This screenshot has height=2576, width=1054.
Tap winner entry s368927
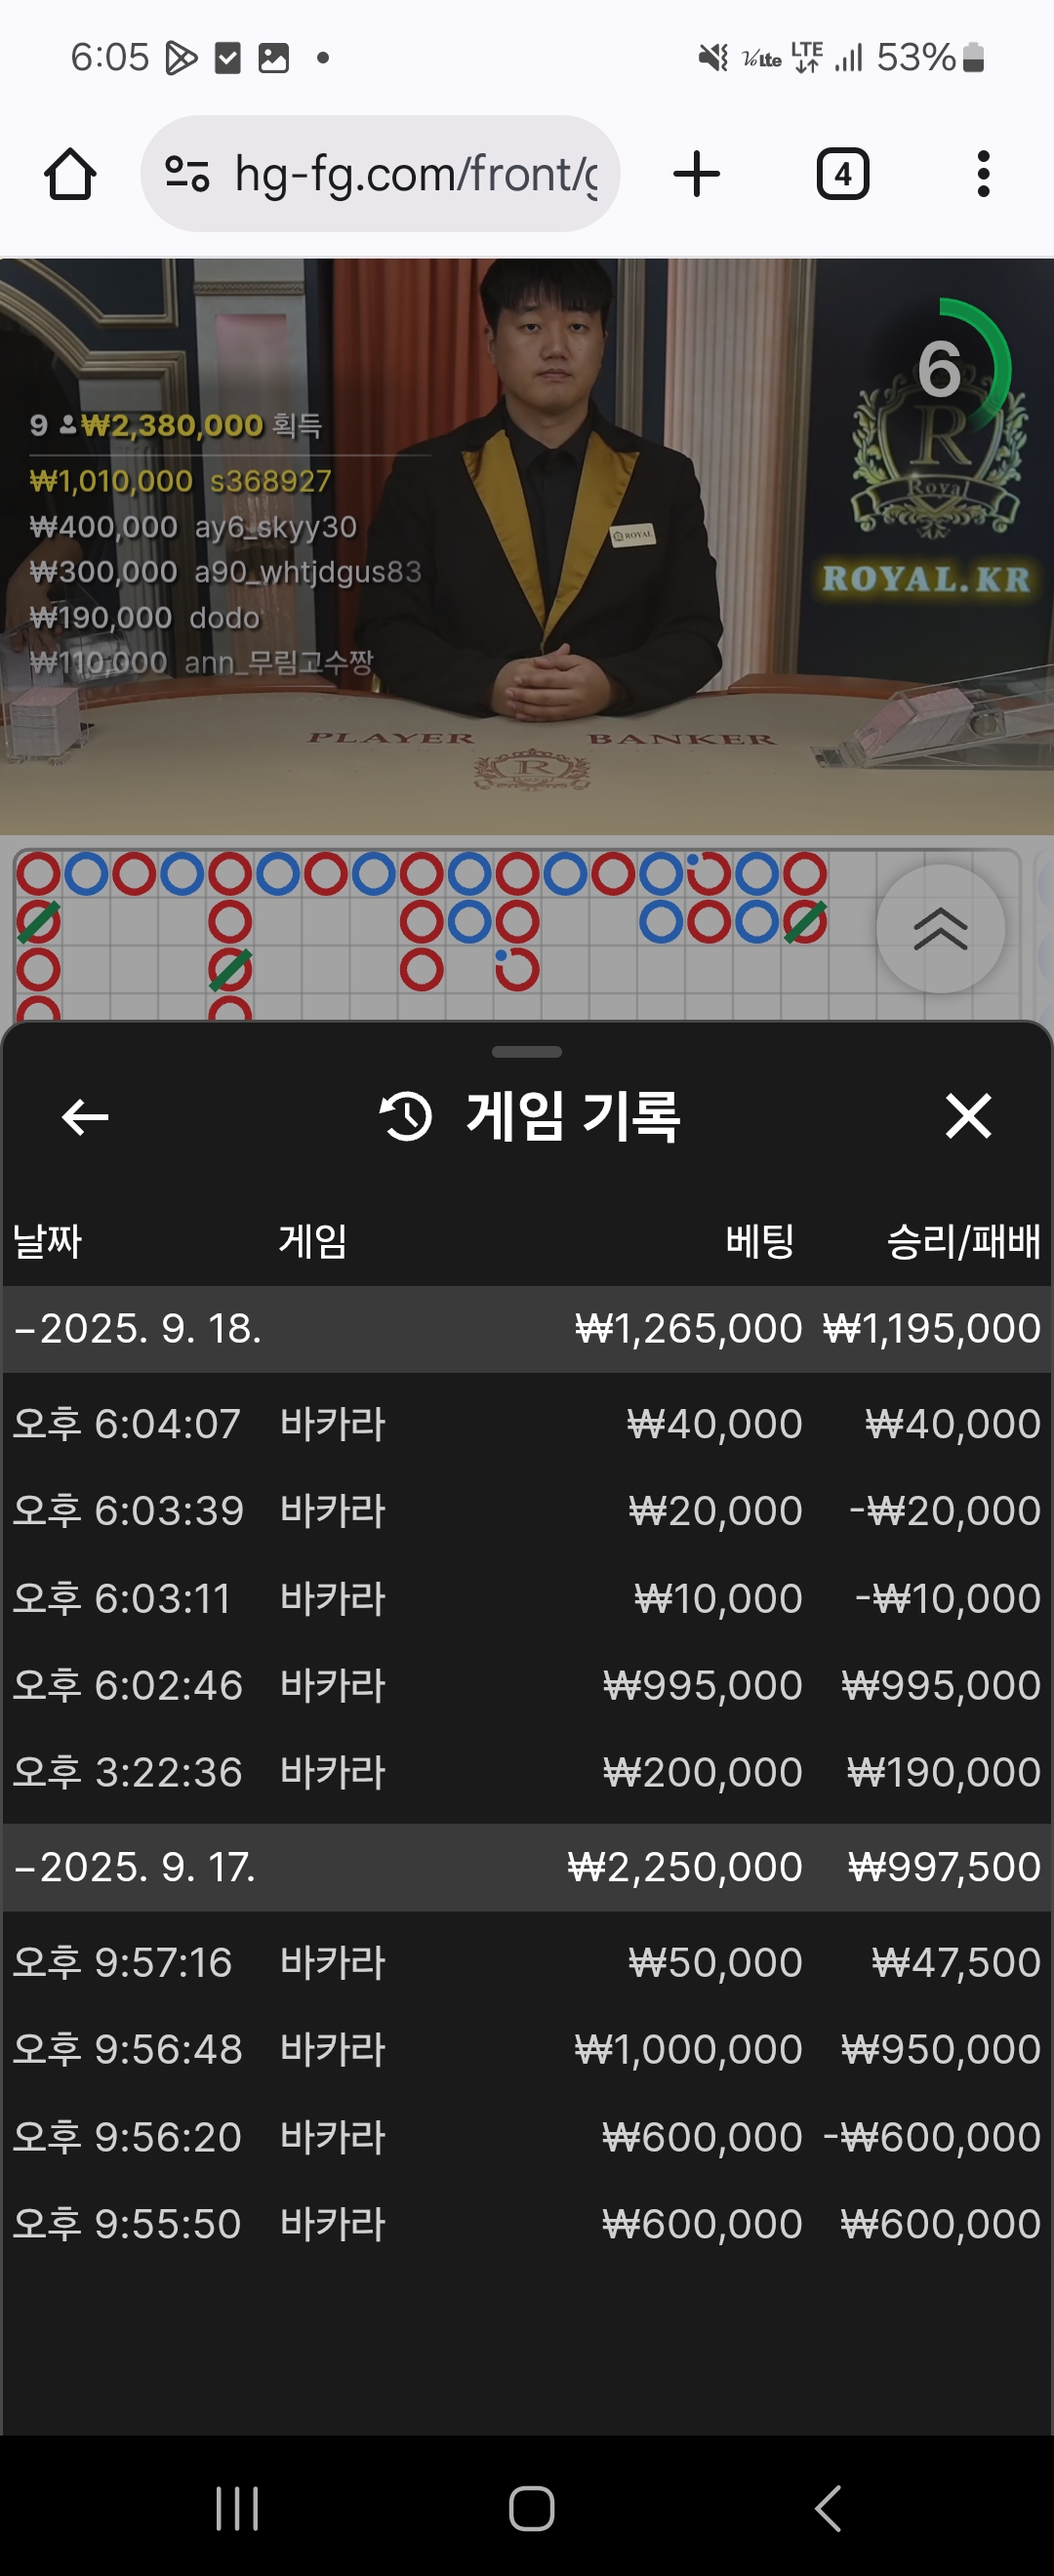pyautogui.click(x=180, y=481)
